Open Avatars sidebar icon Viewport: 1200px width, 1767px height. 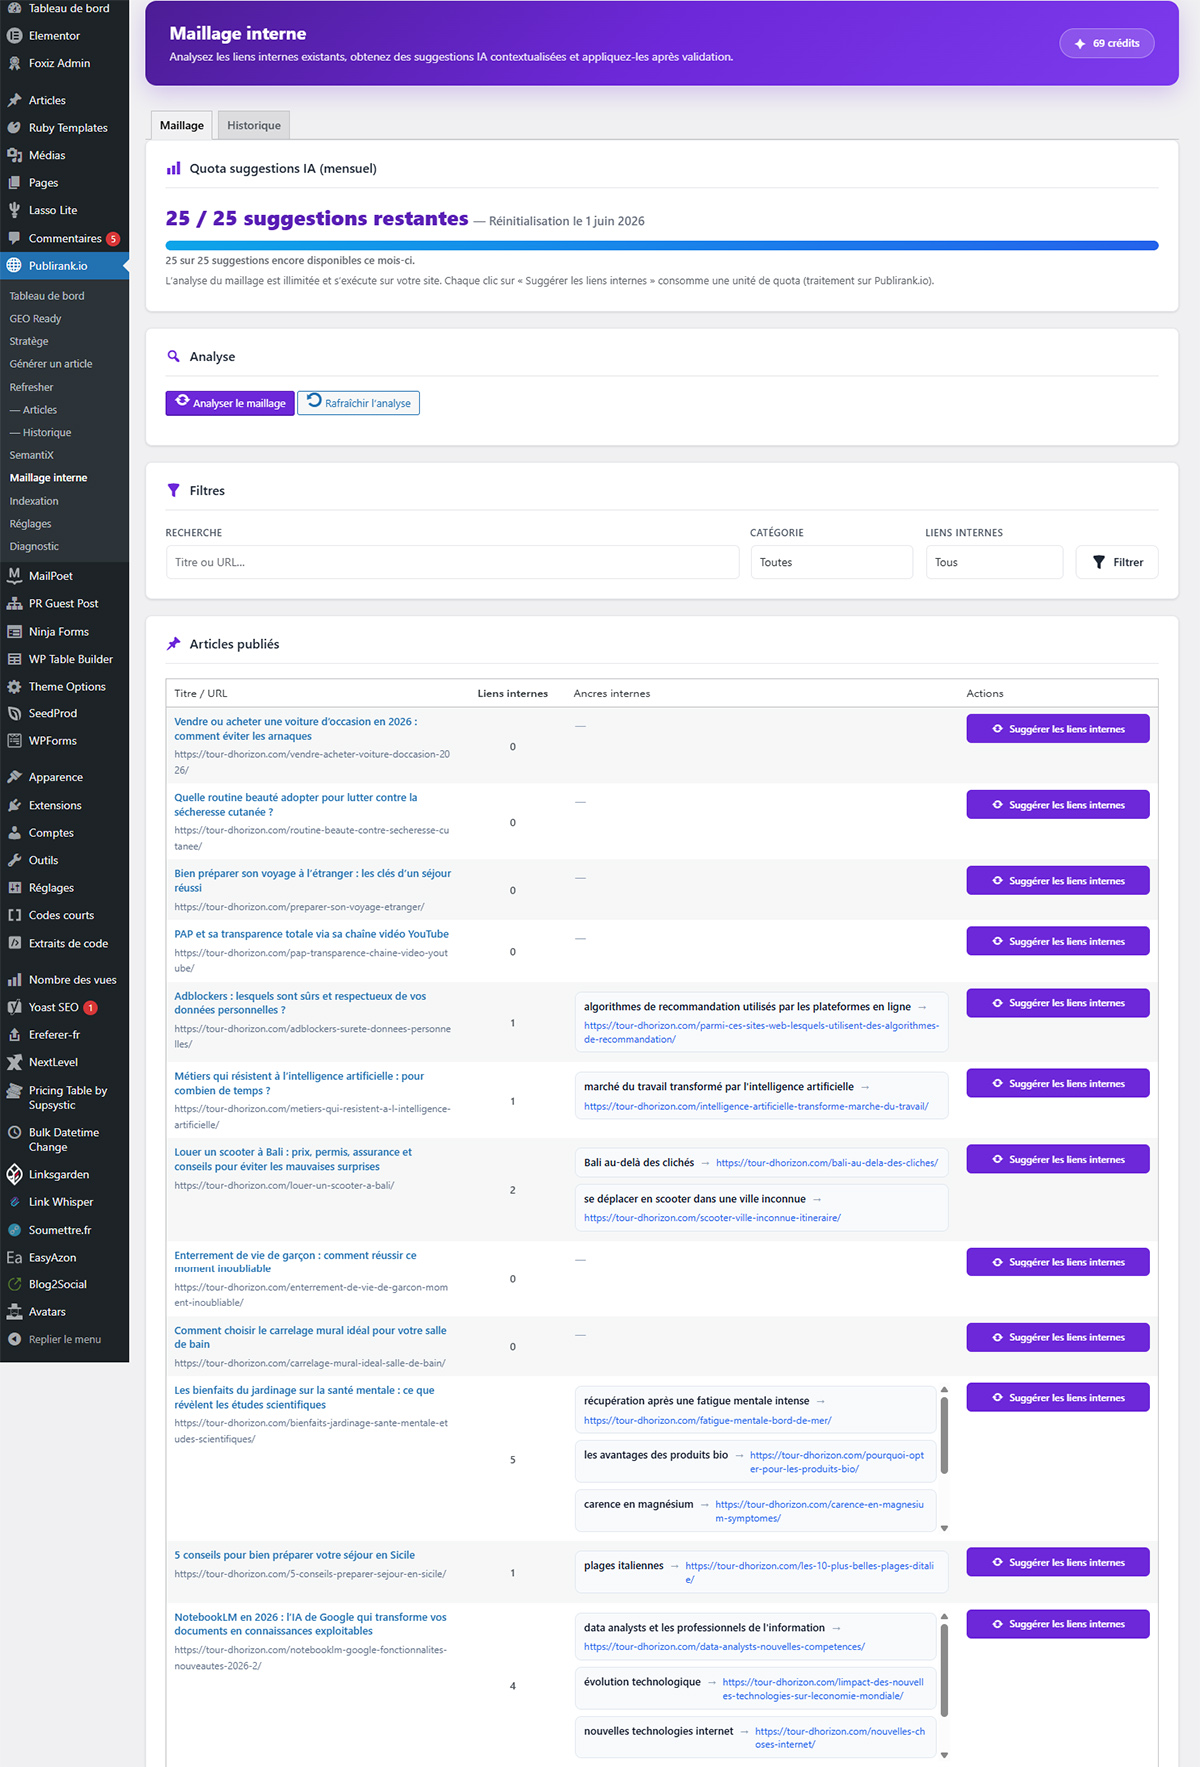14,1312
